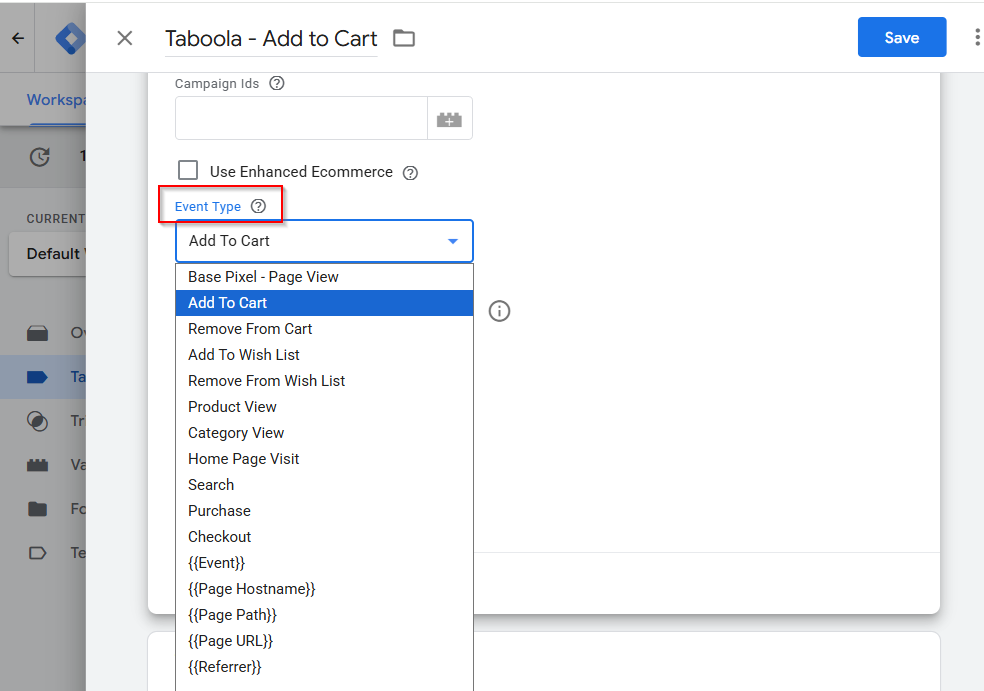Viewport: 984px width, 691px height.
Task: Click the blue Save button
Action: (902, 38)
